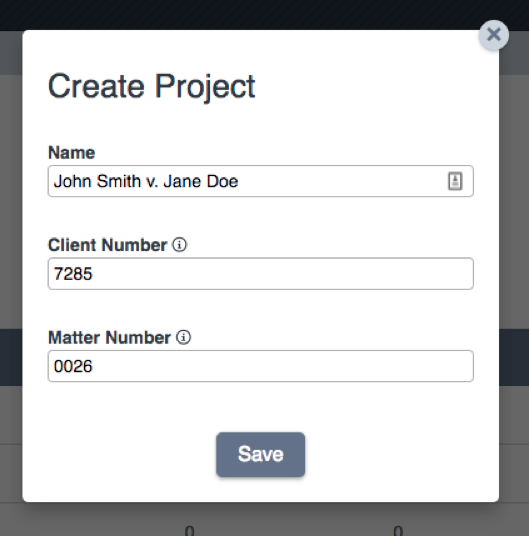Save the new project
The image size is (529, 536).
[x=260, y=454]
